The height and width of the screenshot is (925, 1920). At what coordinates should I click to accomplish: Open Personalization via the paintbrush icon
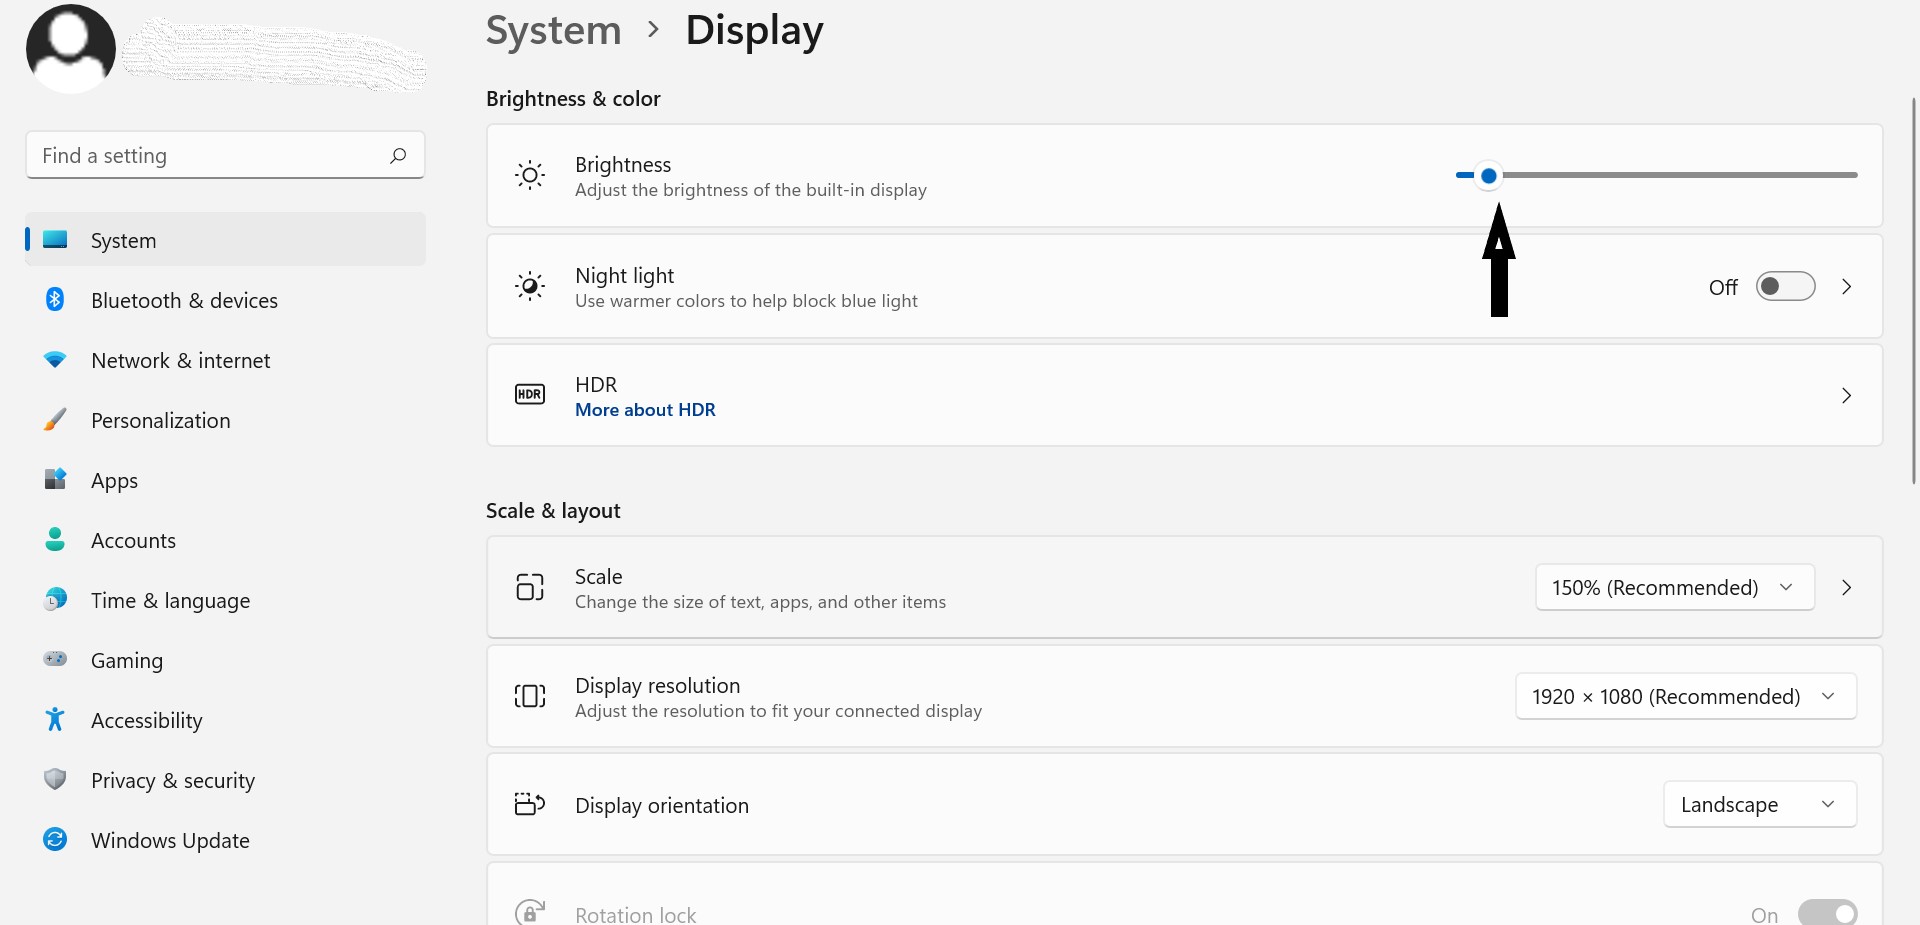click(x=55, y=420)
